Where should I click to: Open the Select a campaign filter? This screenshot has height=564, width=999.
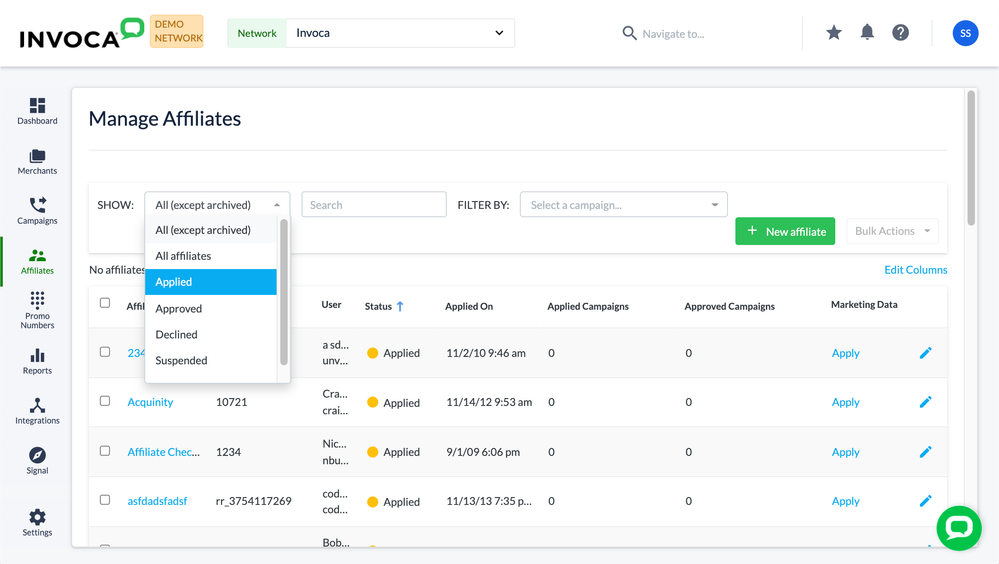click(623, 205)
